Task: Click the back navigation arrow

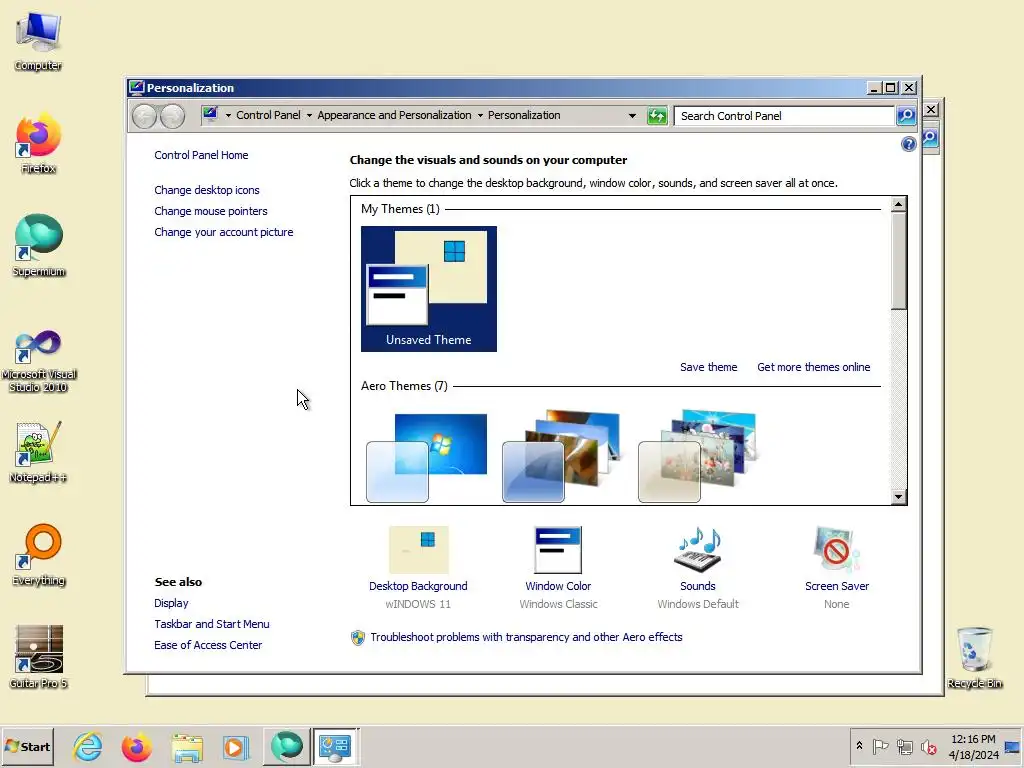Action: point(144,116)
